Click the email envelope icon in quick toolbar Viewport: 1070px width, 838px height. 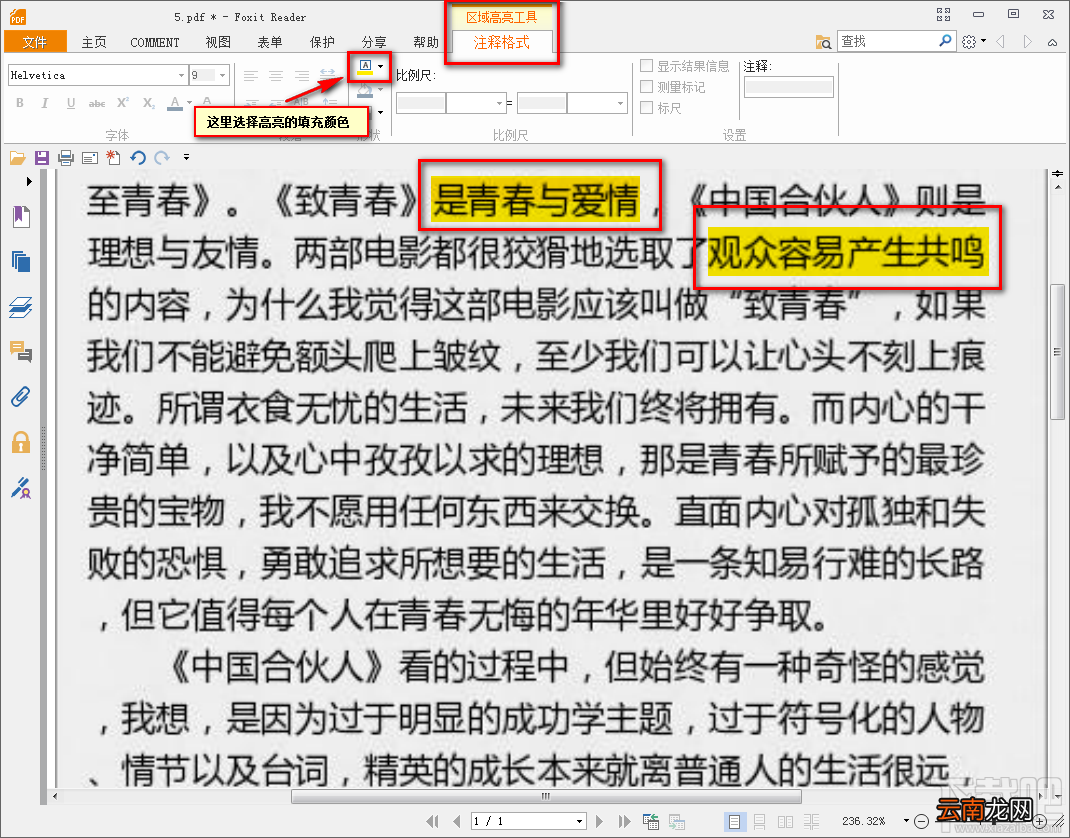pyautogui.click(x=89, y=158)
